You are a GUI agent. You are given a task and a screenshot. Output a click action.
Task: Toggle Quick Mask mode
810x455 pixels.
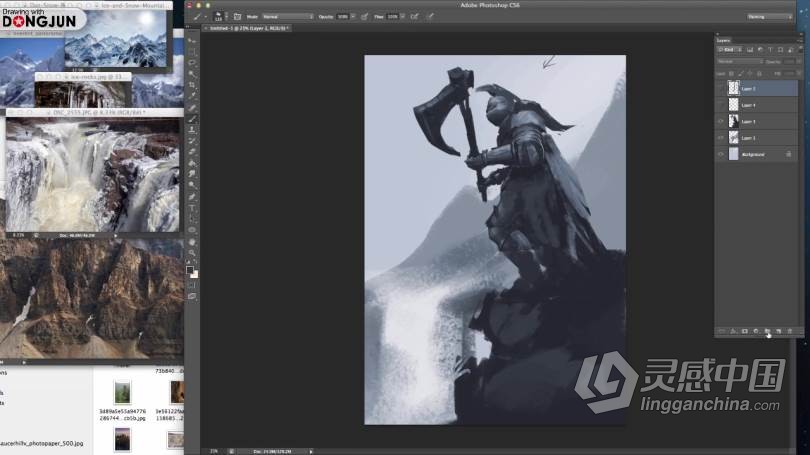coord(192,285)
